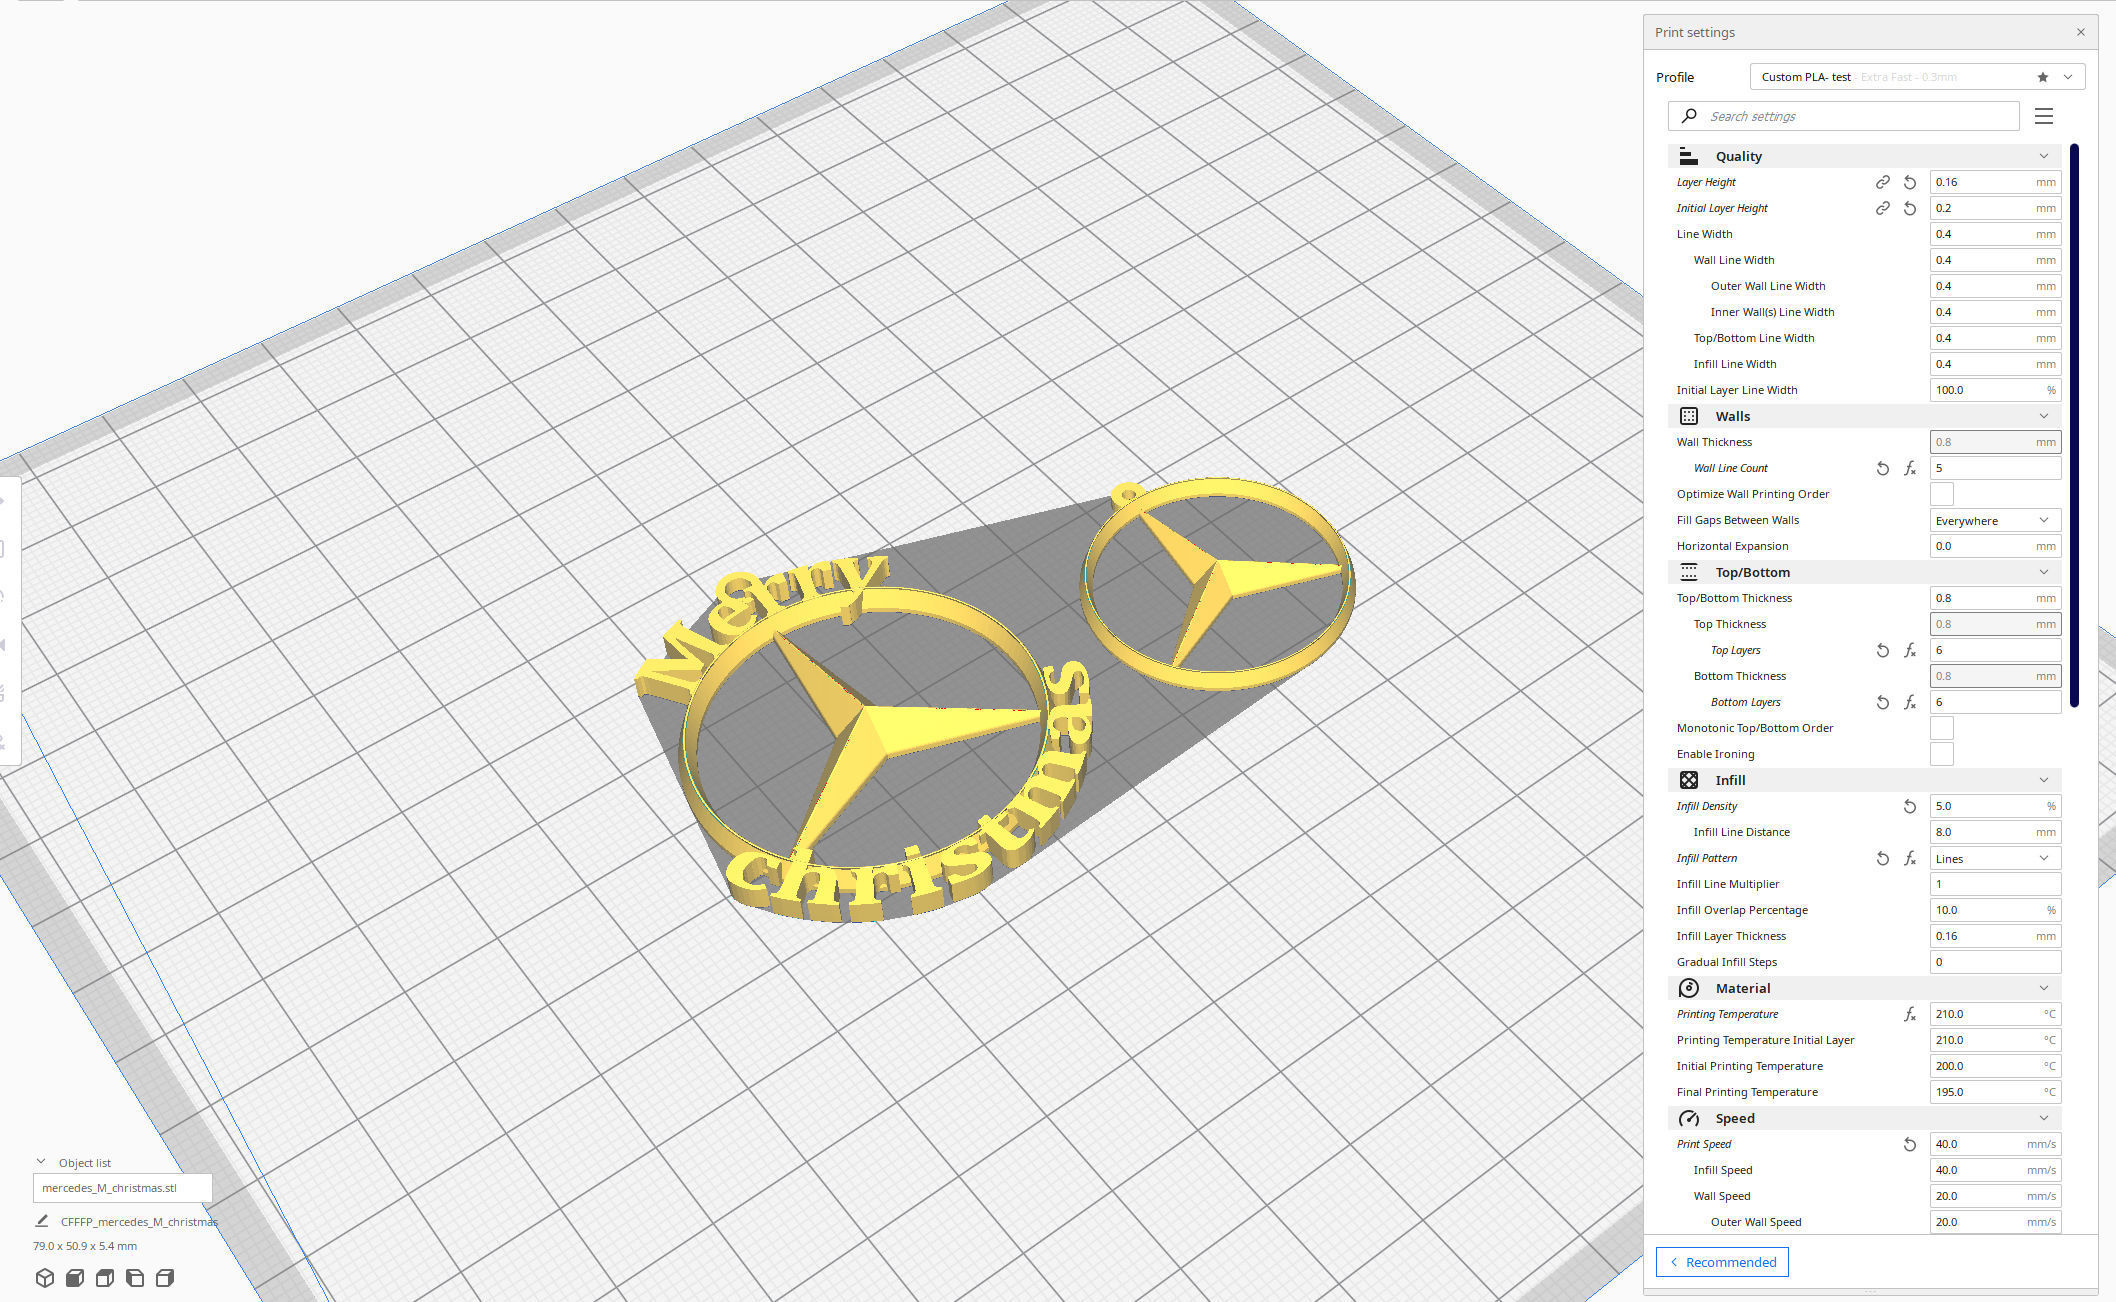The width and height of the screenshot is (2116, 1302).
Task: Click the fx icon beside Top Layers
Action: [1910, 650]
